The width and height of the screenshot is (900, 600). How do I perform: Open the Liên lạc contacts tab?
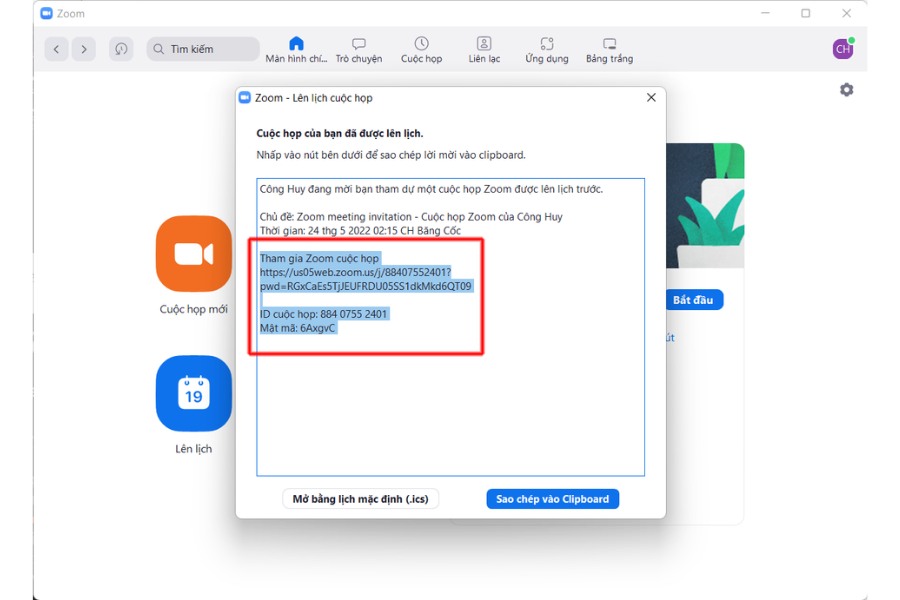484,49
